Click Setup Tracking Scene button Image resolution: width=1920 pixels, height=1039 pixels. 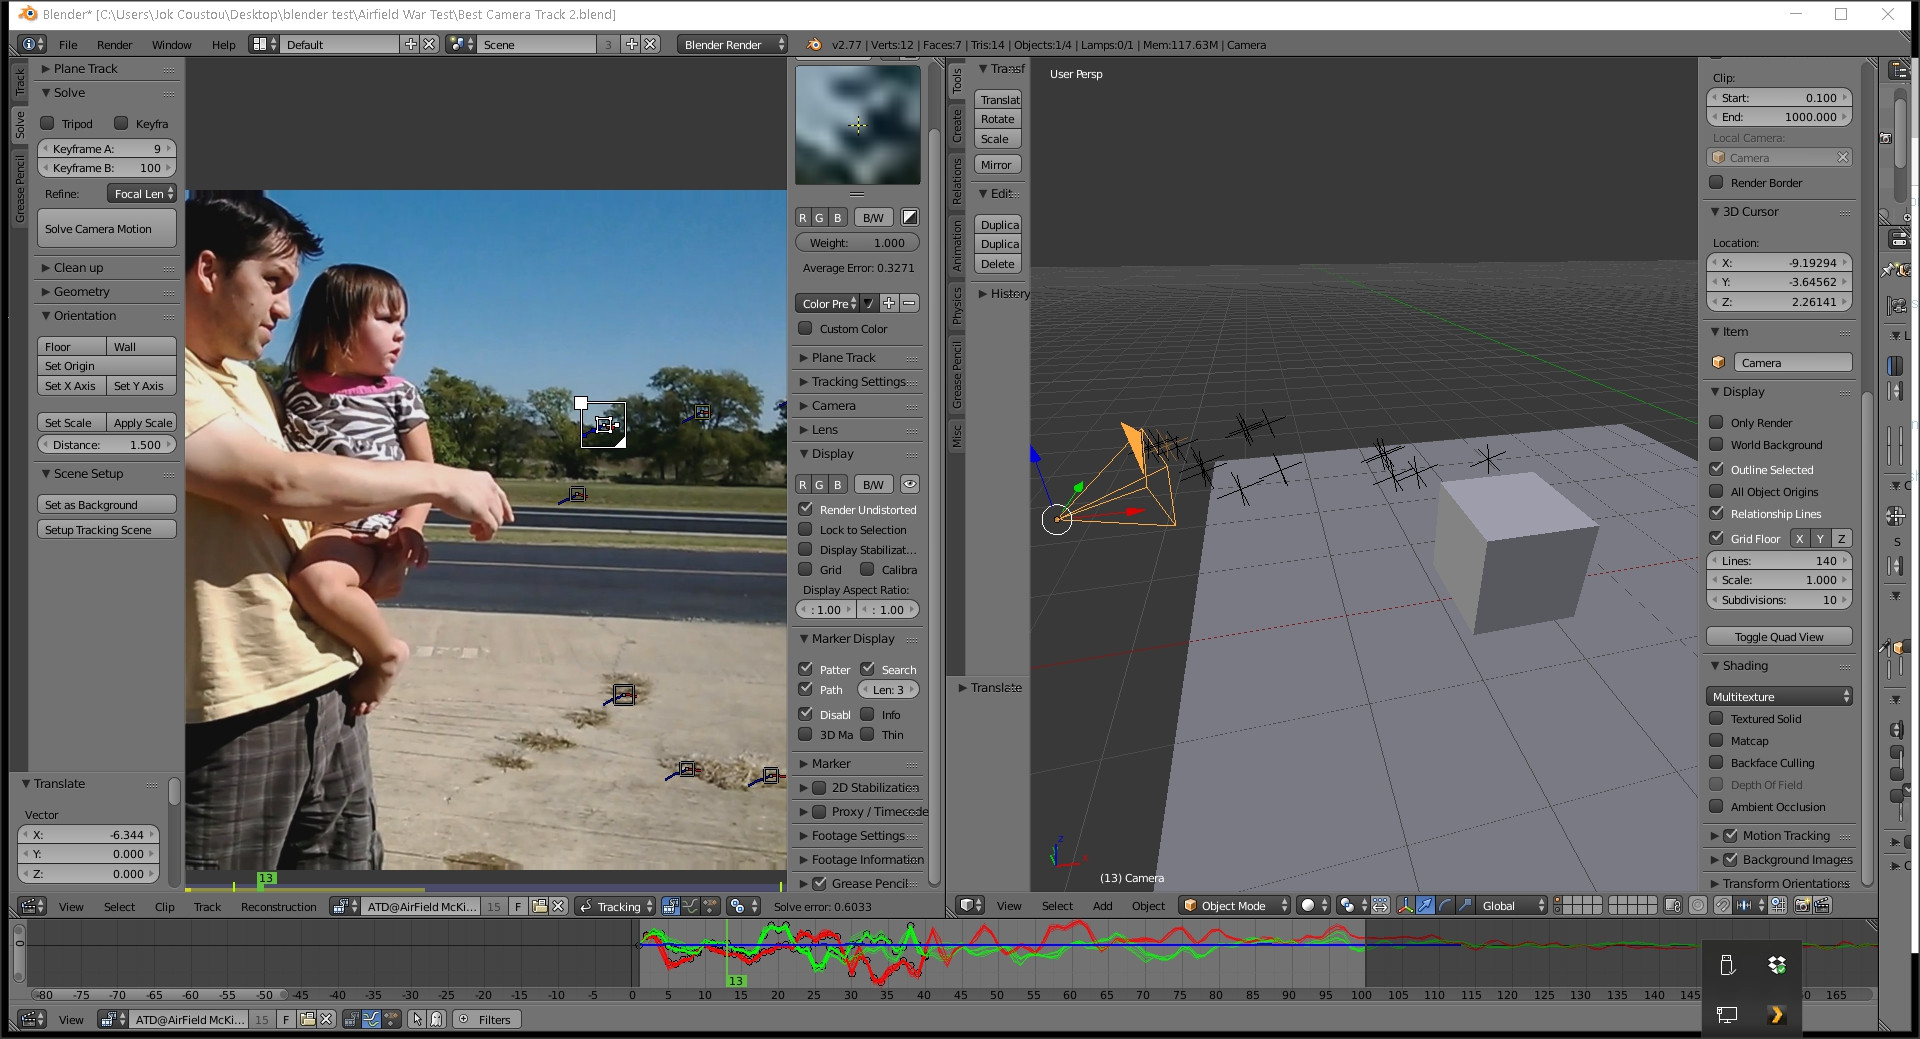pyautogui.click(x=107, y=530)
